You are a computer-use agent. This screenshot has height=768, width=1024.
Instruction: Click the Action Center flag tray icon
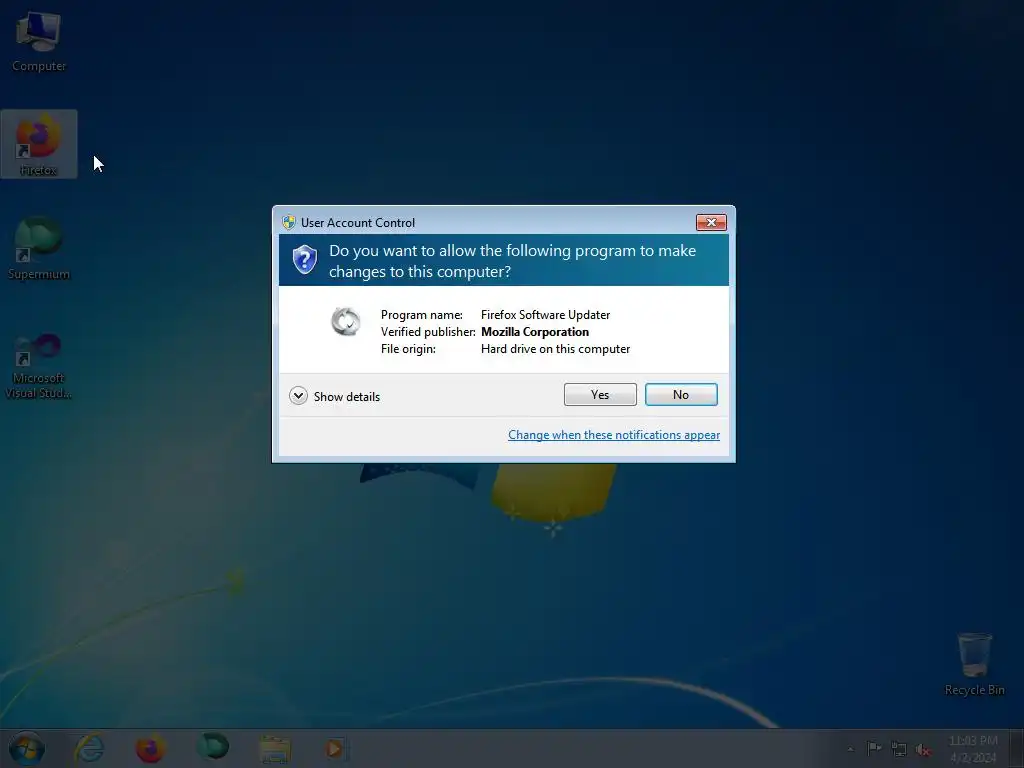point(874,748)
